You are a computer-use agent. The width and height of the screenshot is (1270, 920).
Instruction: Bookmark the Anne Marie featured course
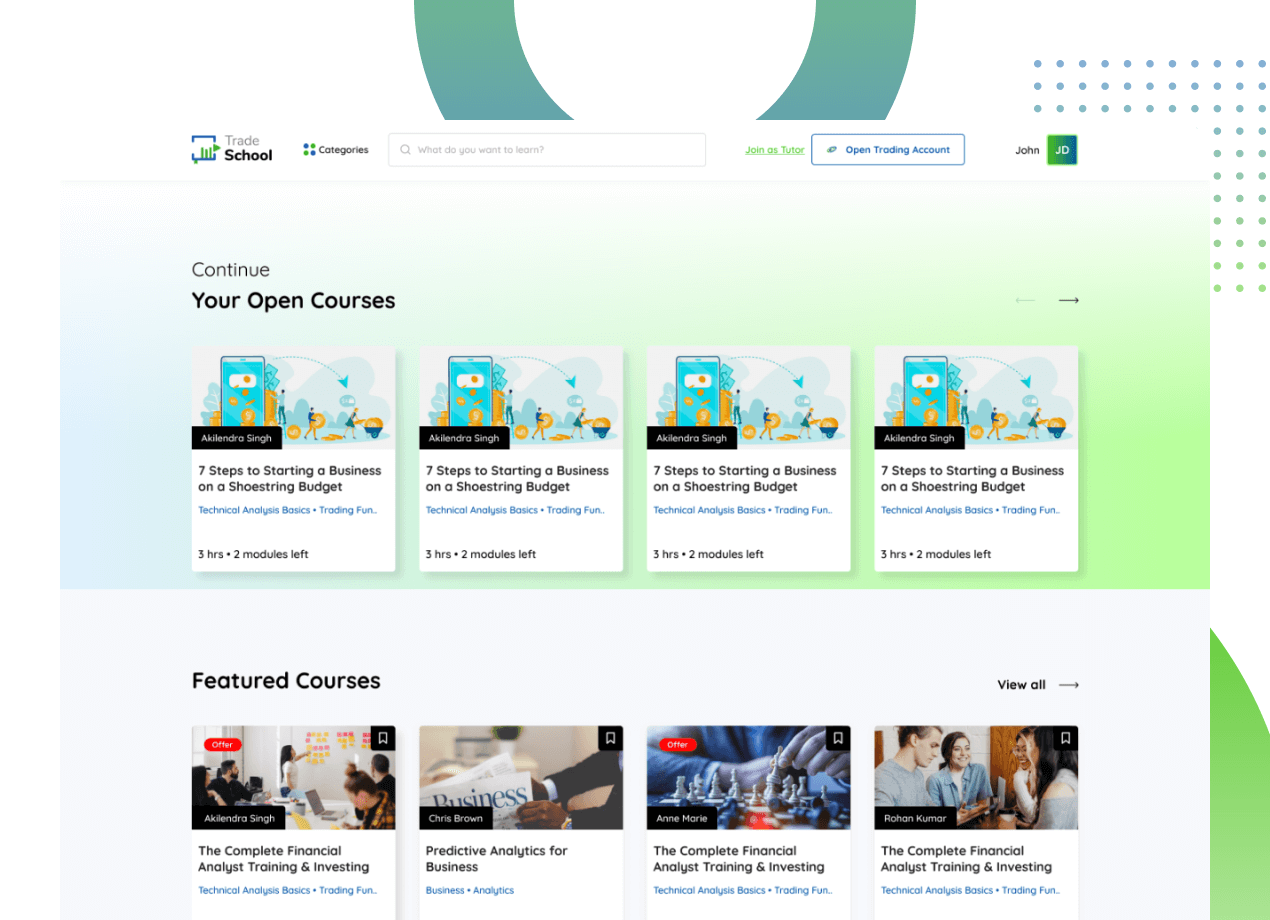pyautogui.click(x=838, y=738)
